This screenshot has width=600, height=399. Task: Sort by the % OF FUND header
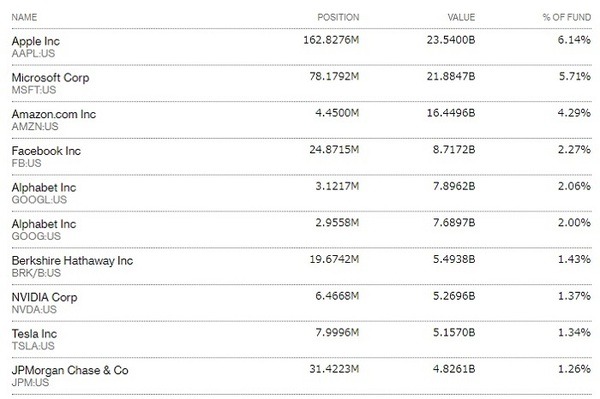coord(567,17)
